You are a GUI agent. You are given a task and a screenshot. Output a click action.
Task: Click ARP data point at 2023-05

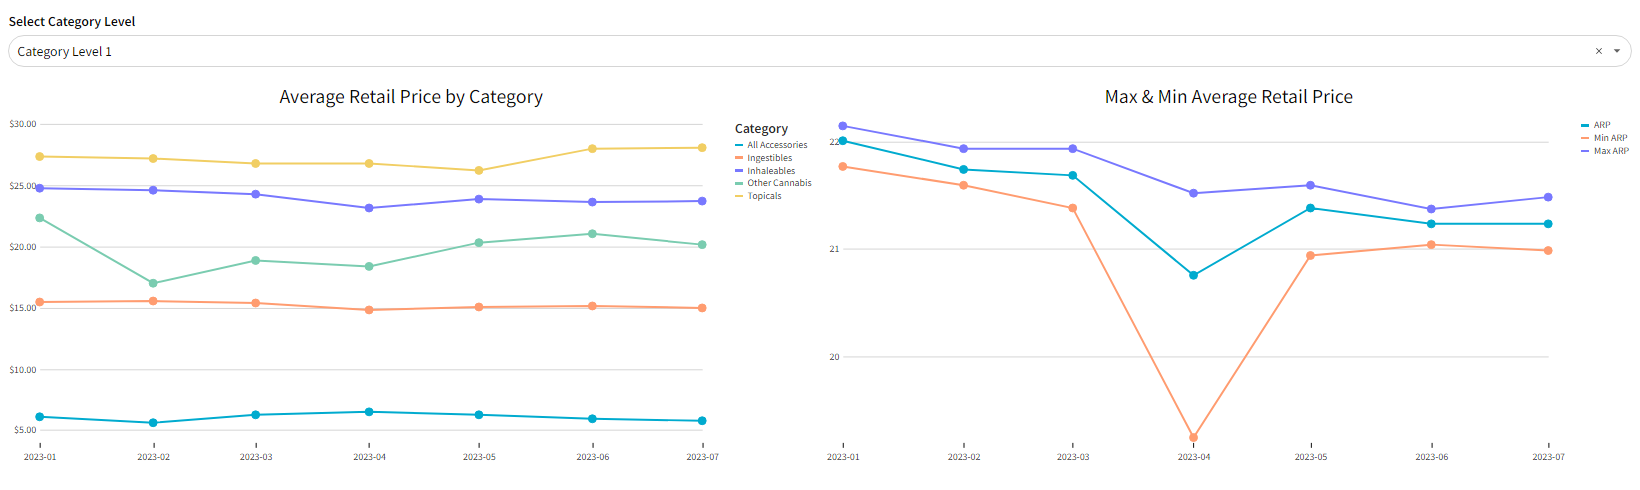(x=1311, y=208)
